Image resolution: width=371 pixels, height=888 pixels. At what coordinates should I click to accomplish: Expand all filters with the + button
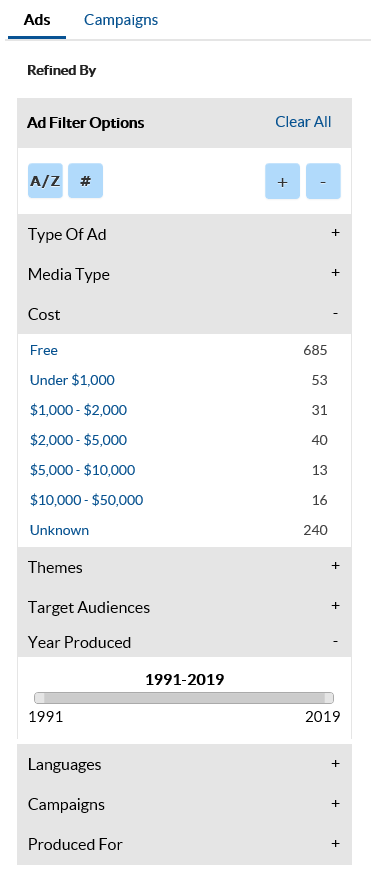[283, 181]
